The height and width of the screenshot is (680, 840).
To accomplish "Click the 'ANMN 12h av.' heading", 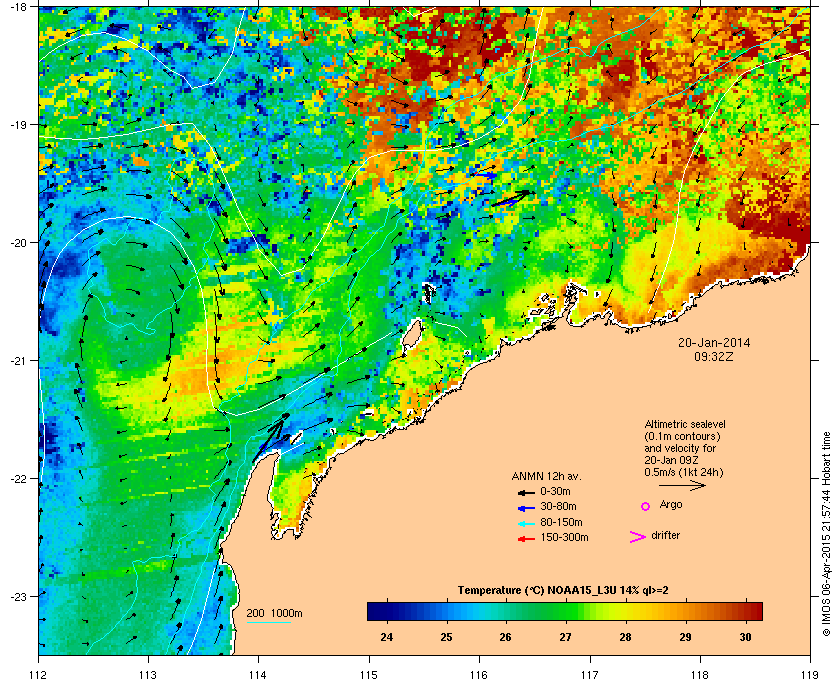I will click(546, 476).
